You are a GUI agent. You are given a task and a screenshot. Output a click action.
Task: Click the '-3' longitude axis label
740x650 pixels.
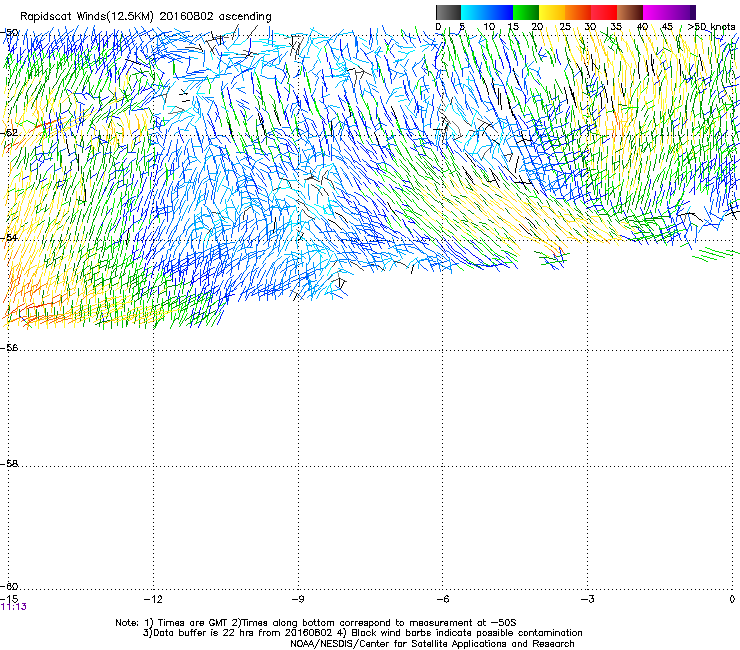click(x=587, y=599)
